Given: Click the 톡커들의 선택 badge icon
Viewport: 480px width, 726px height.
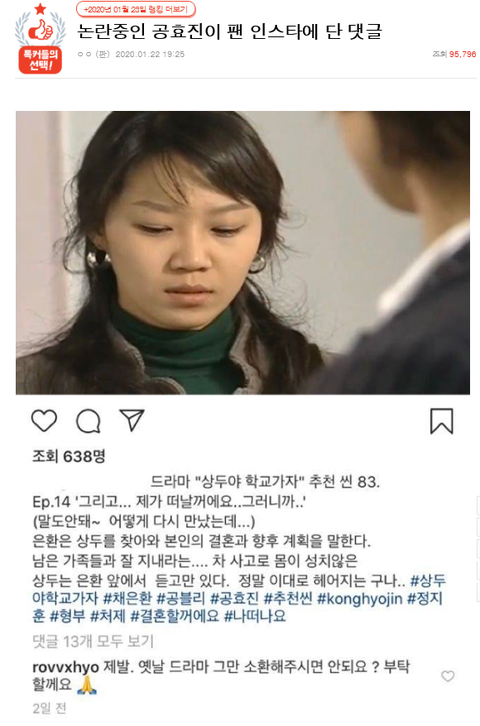Looking at the screenshot, I should click(40, 39).
